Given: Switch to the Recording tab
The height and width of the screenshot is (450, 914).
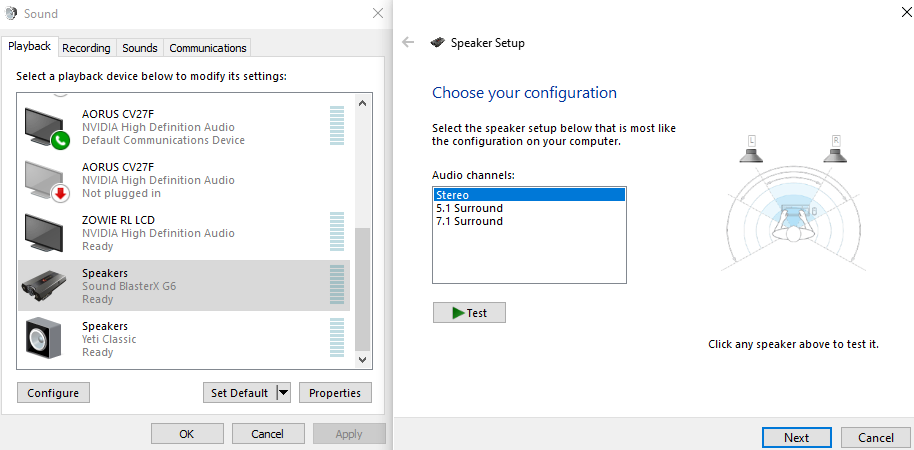Looking at the screenshot, I should [86, 48].
